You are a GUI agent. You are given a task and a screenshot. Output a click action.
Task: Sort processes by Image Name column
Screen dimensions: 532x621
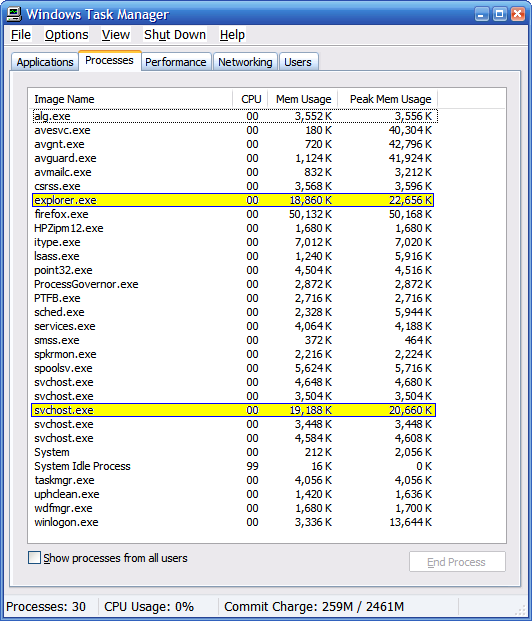tap(130, 99)
